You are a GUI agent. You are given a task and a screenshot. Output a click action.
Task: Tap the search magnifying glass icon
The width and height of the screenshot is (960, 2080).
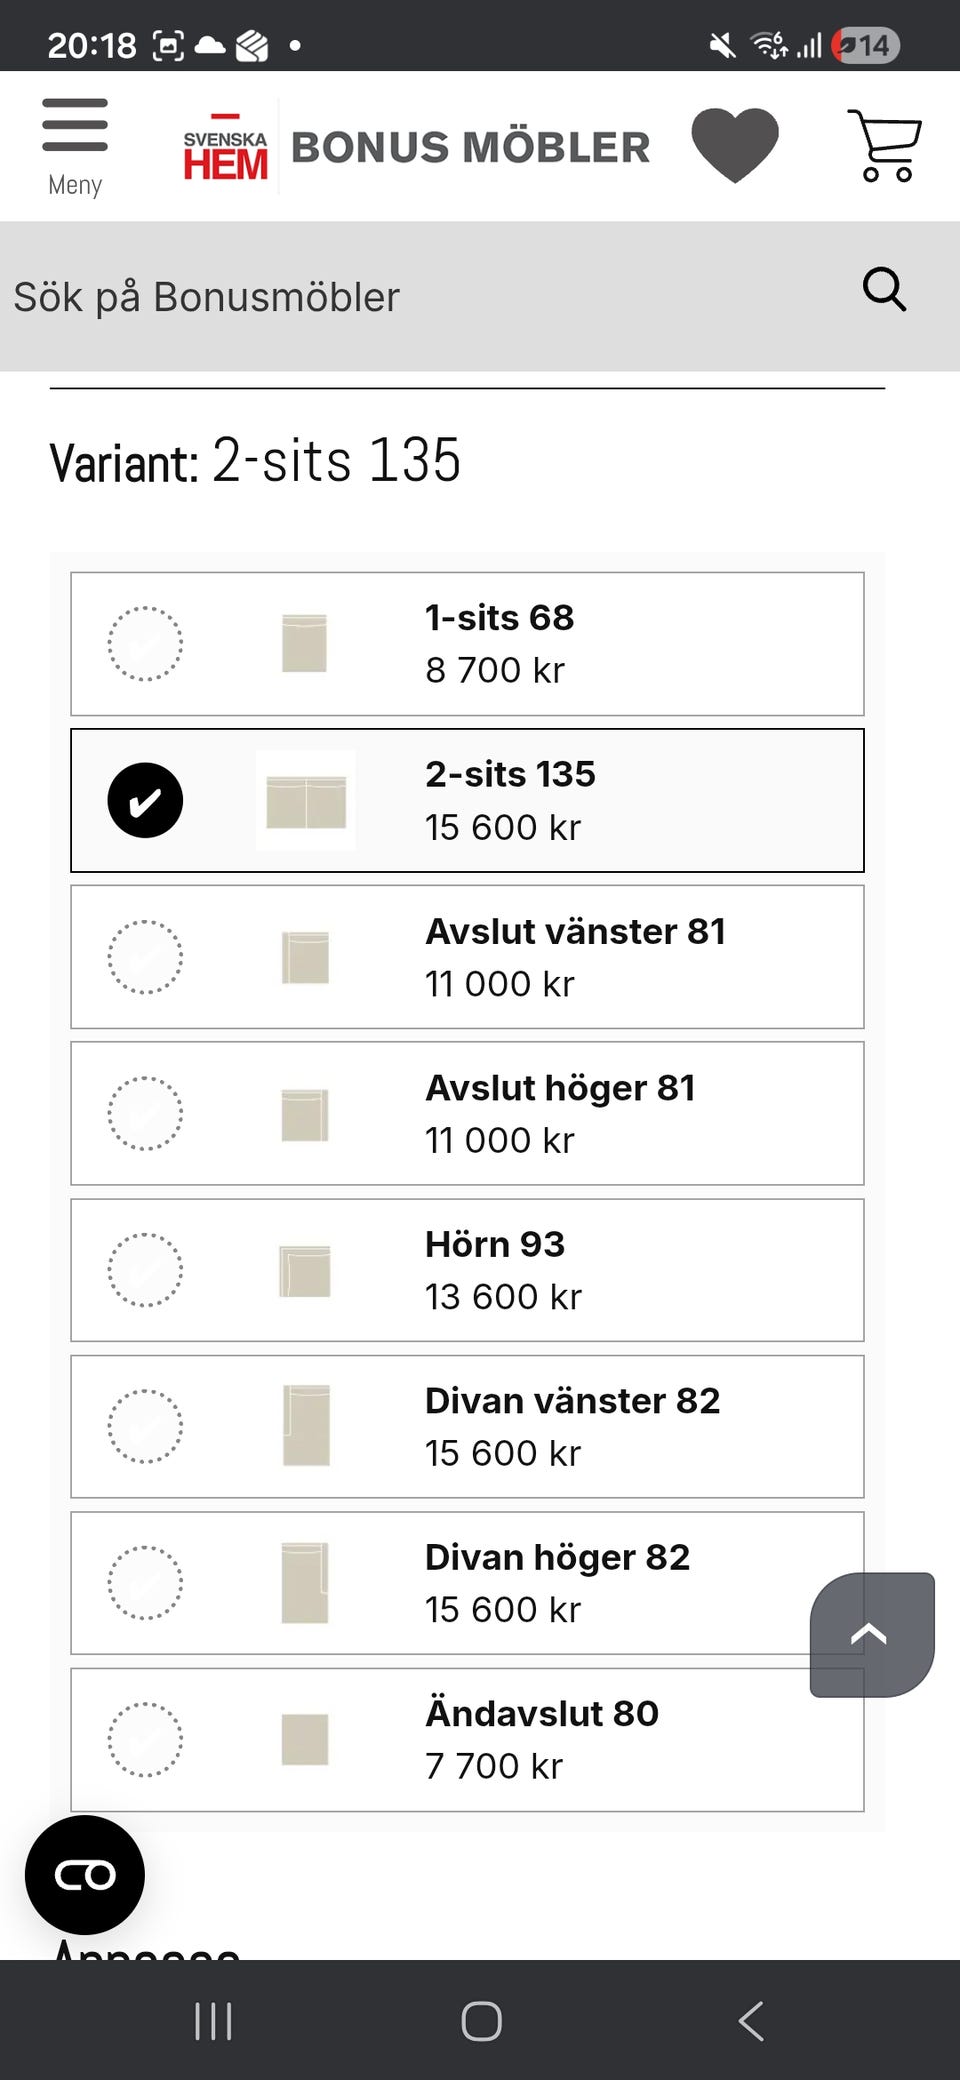coord(884,291)
